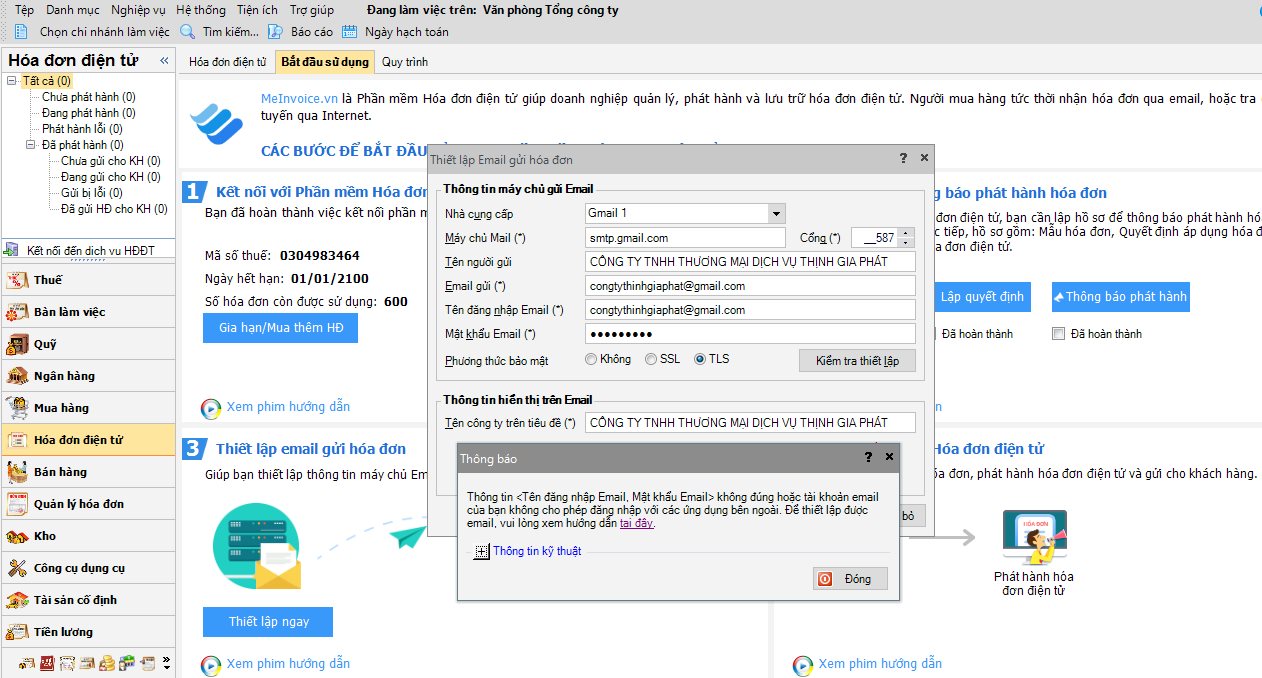Screen dimensions: 1262x678
Task: Collapse the Tất cả tree node
Action: pyautogui.click(x=11, y=81)
